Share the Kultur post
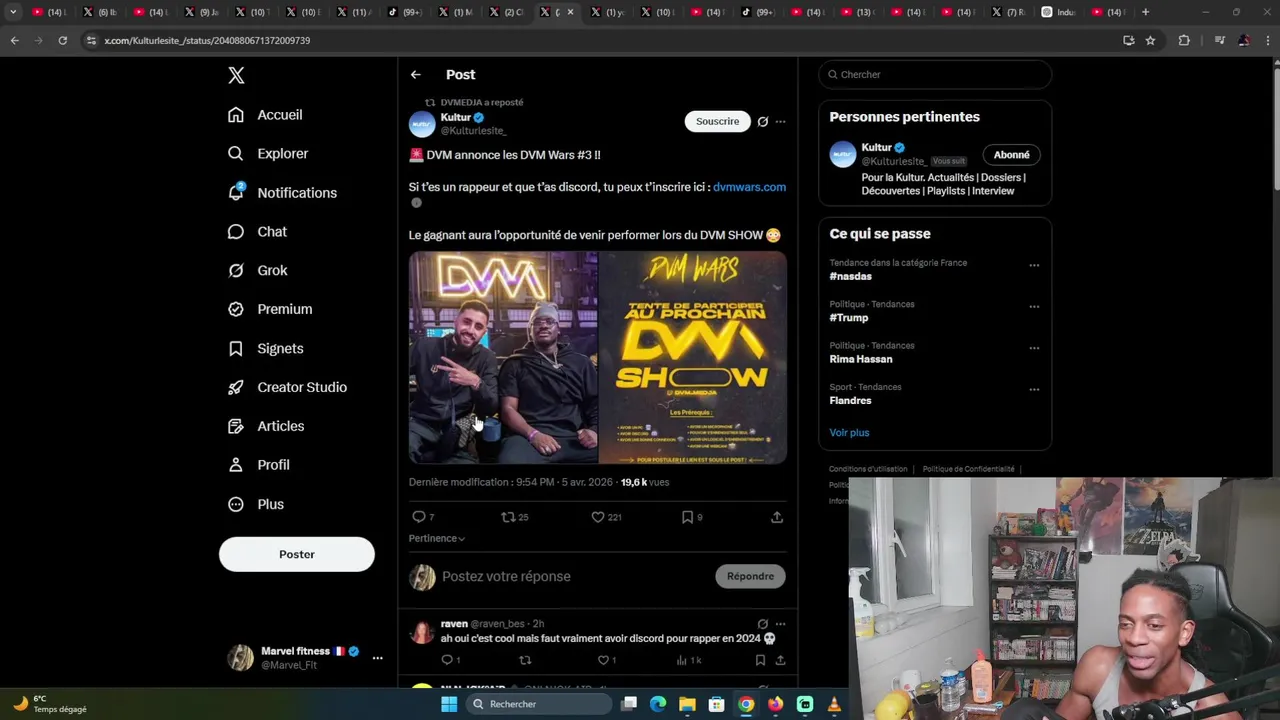1280x720 pixels. pos(777,517)
